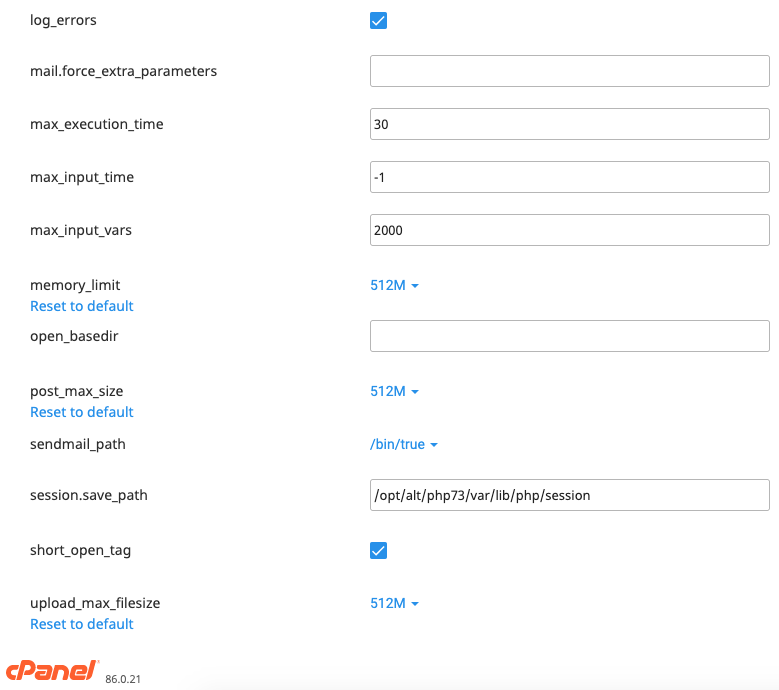779x690 pixels.
Task: Click the open_basedir input field
Action: pyautogui.click(x=569, y=336)
